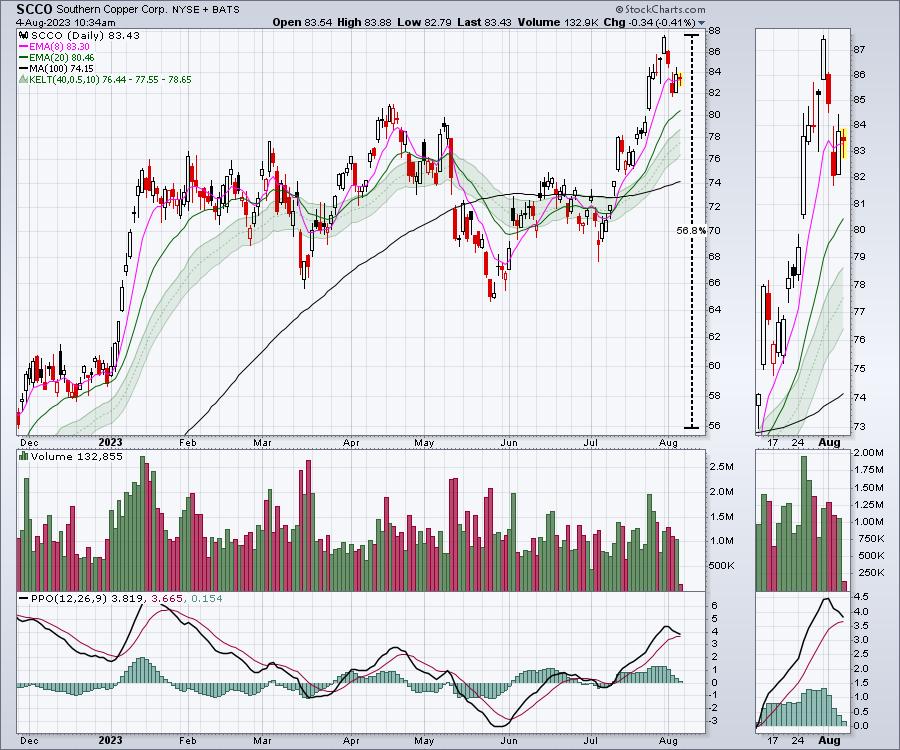Click the green EMA(20) legend line marker
This screenshot has width=900, height=750.
[23, 57]
